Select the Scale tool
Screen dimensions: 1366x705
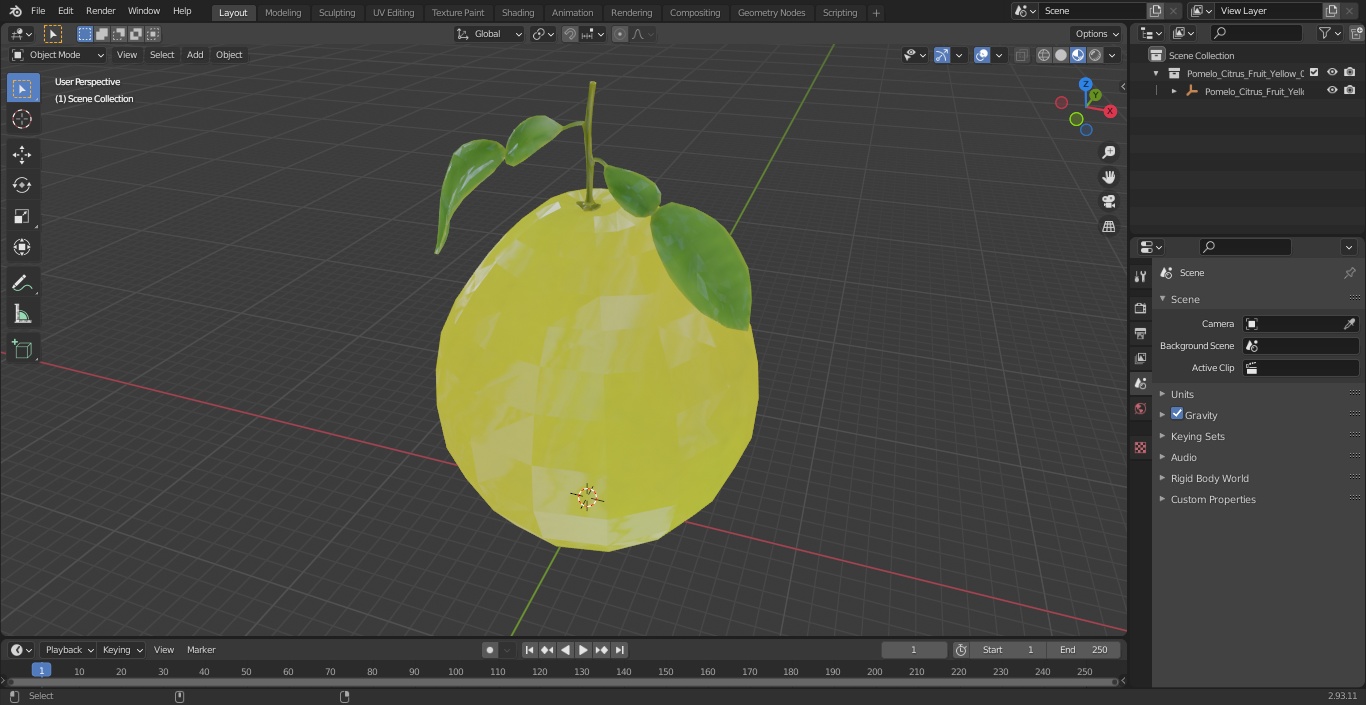(x=23, y=216)
